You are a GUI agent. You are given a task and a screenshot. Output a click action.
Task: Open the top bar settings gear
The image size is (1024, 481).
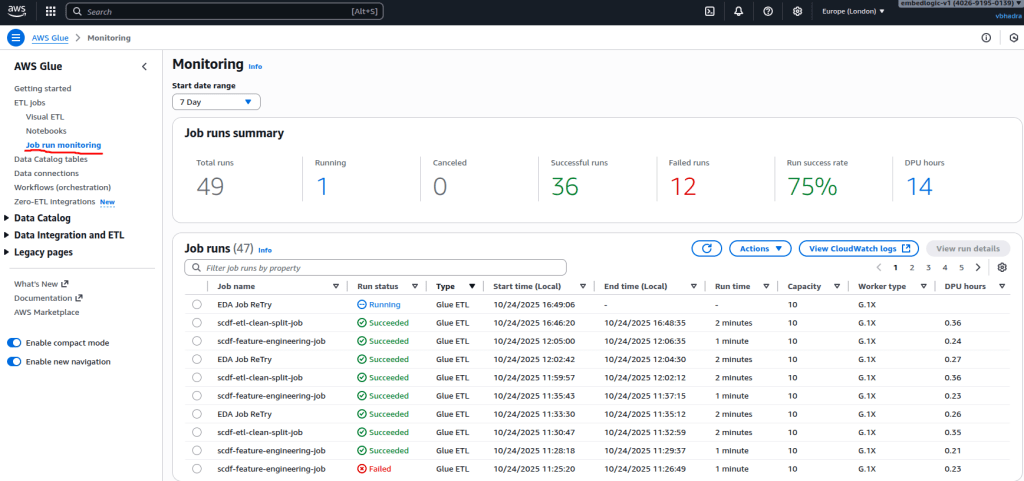(x=797, y=12)
